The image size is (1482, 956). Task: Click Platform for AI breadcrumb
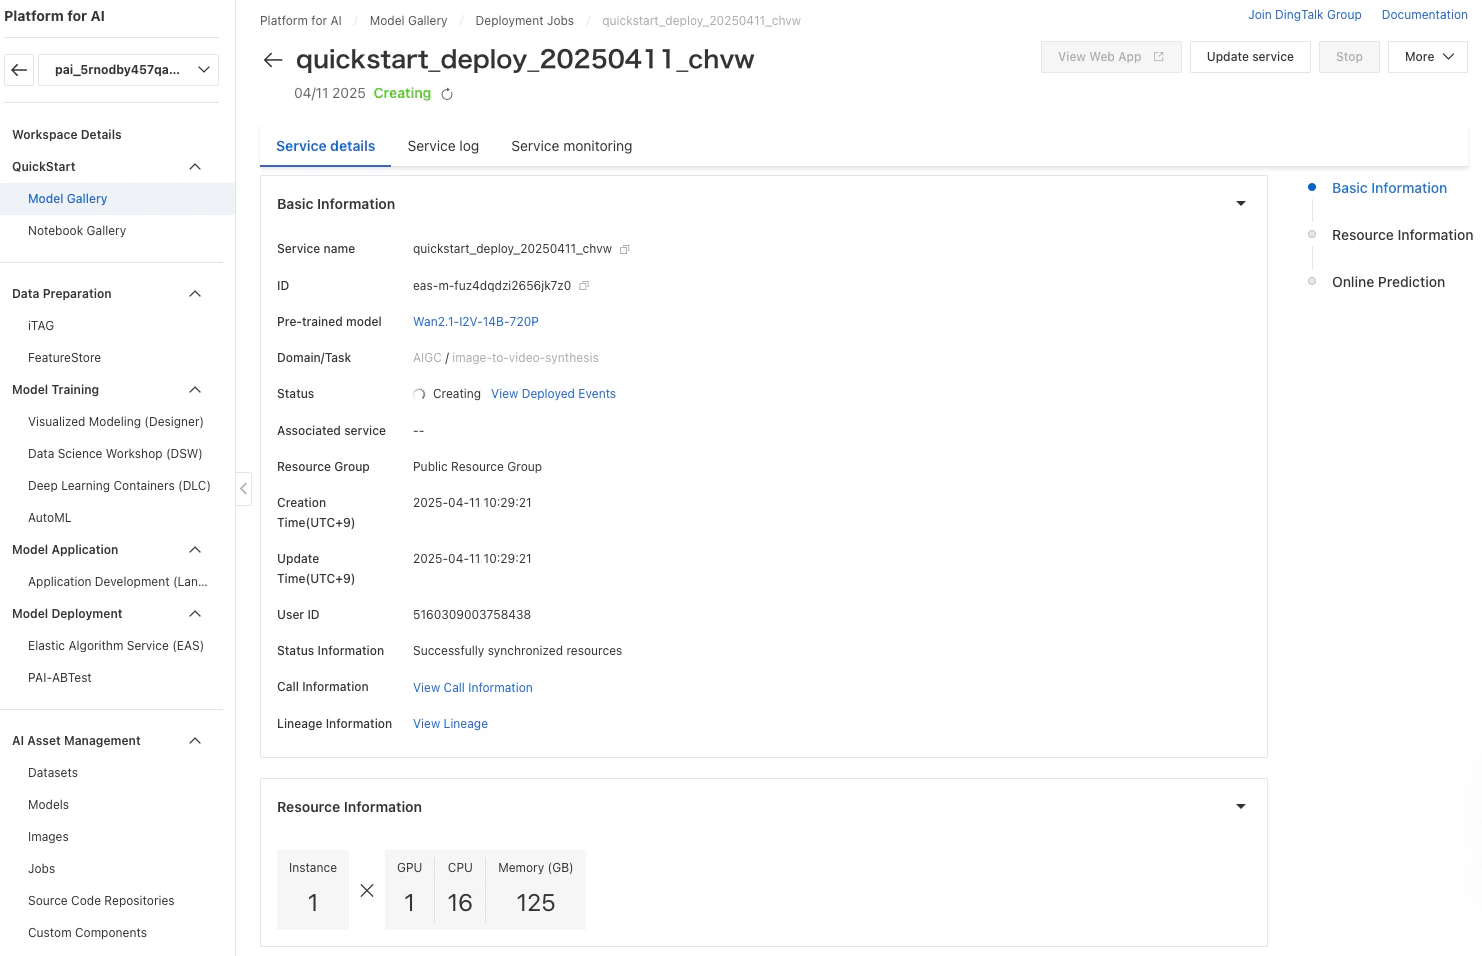click(x=301, y=21)
